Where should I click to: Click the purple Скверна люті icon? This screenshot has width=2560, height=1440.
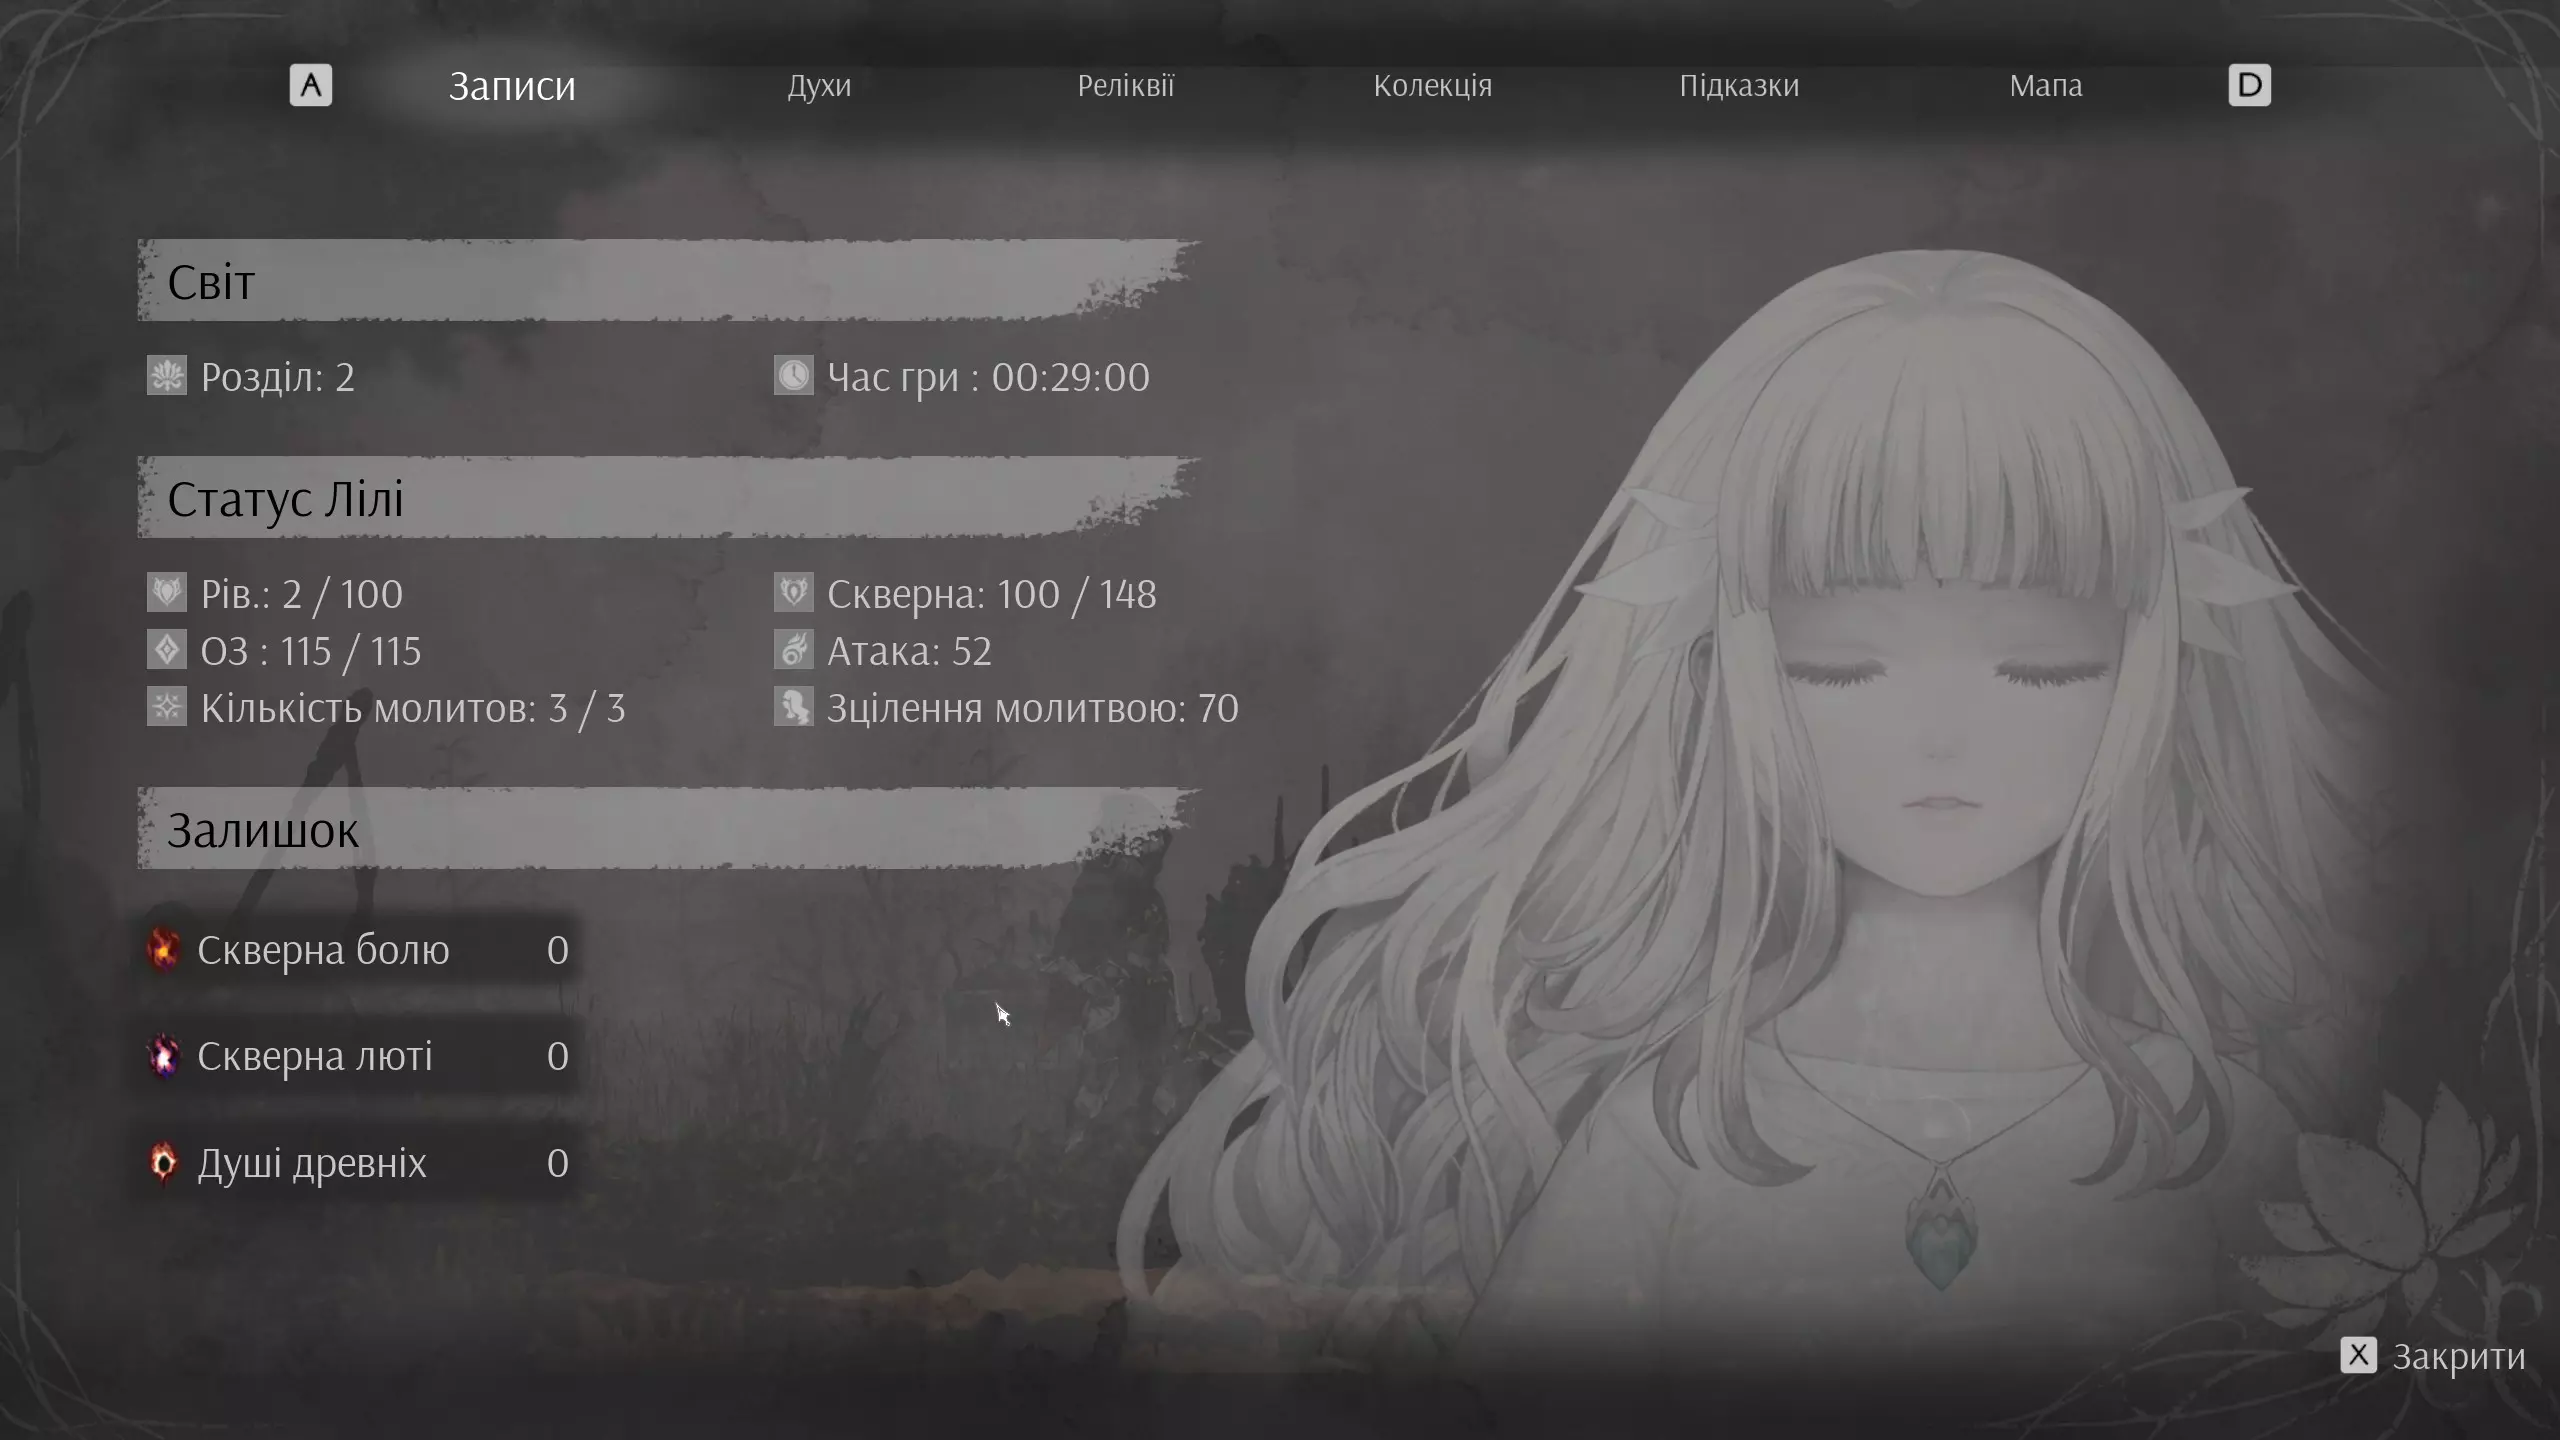point(164,1056)
